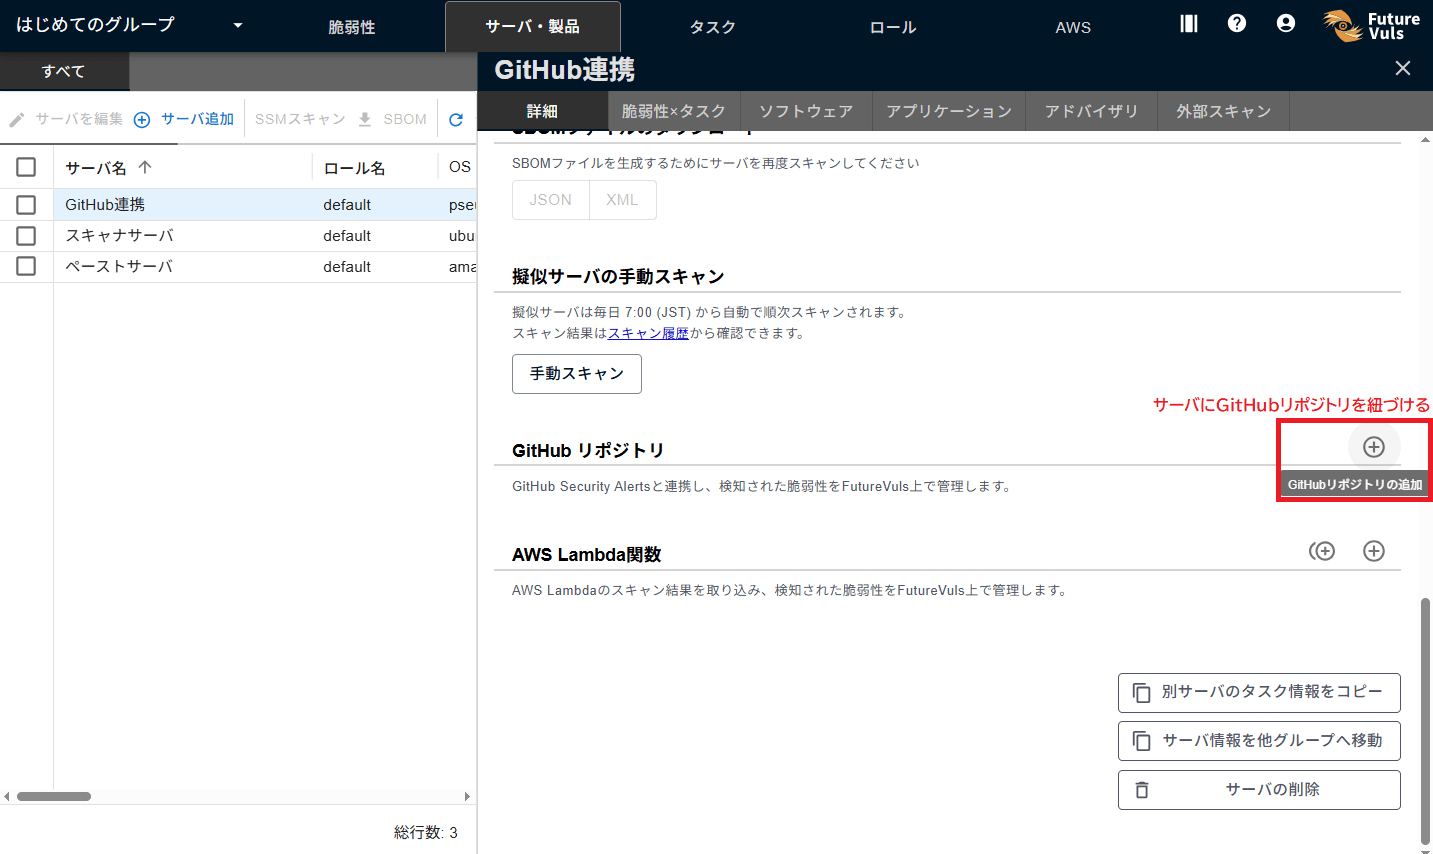Open the スキャン履歴 link
This screenshot has width=1433, height=854.
648,333
